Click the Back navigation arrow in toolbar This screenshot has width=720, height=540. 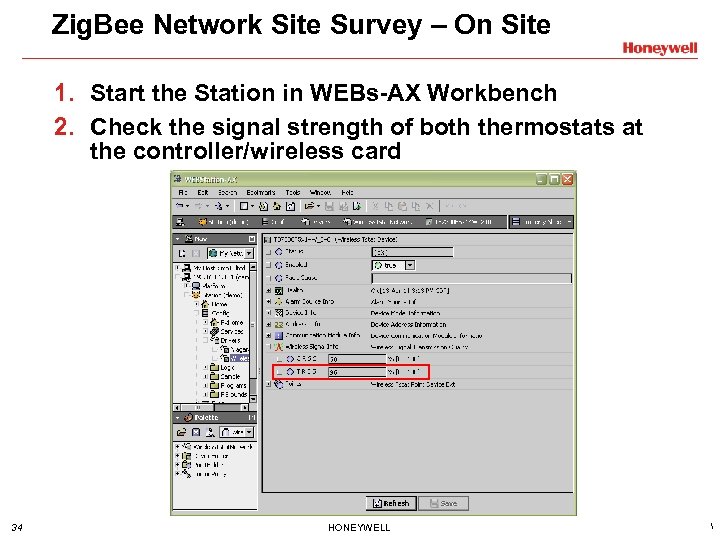point(180,206)
